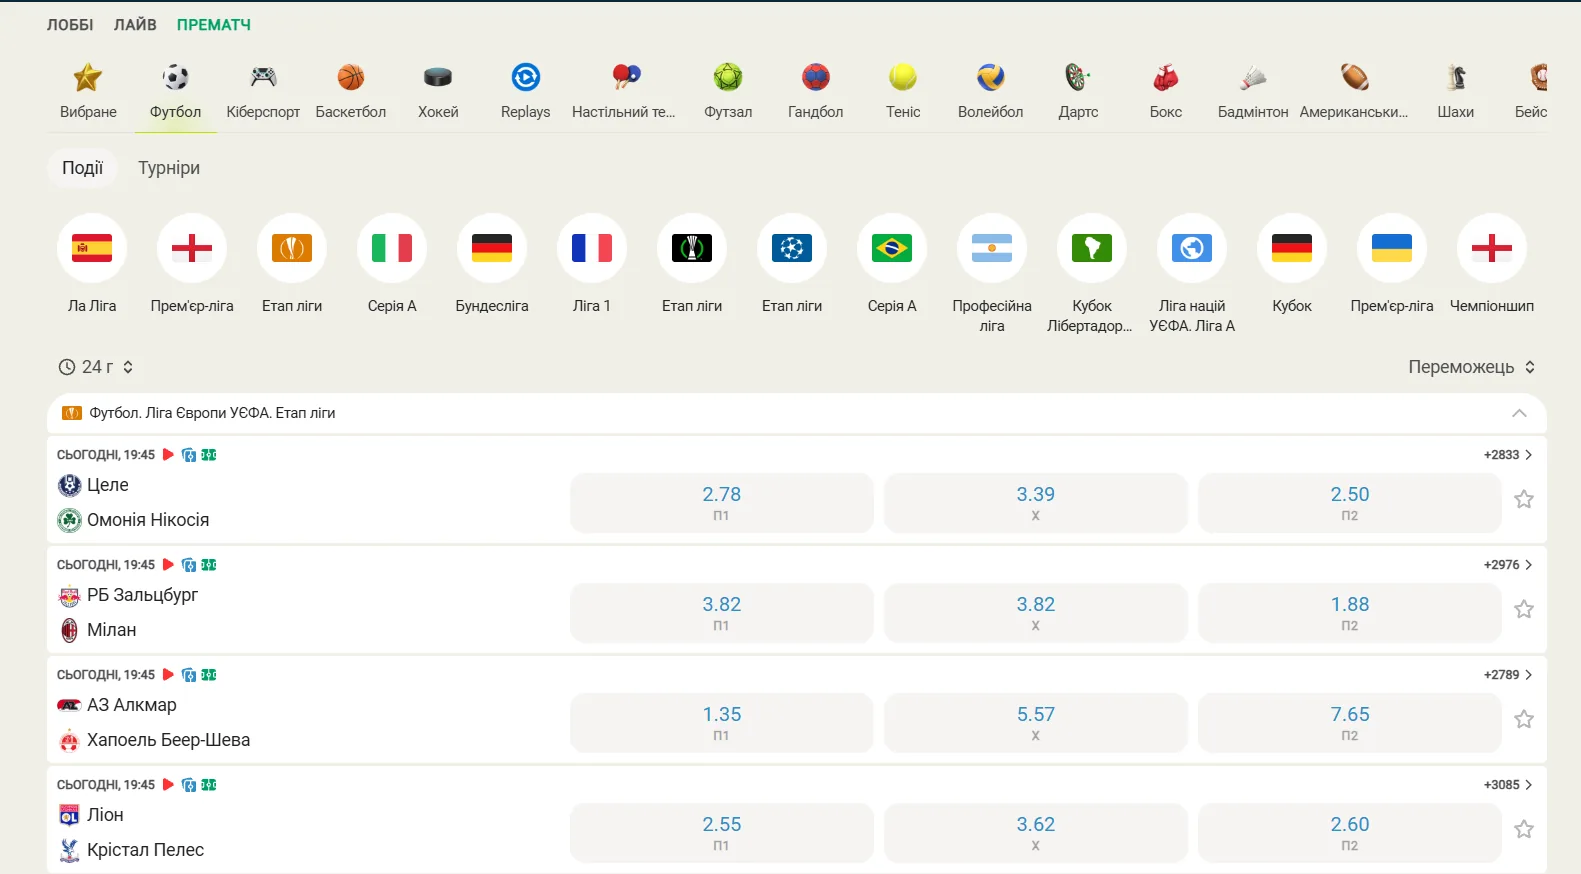
Task: Open live stream icon for Целе match
Action: (x=168, y=455)
